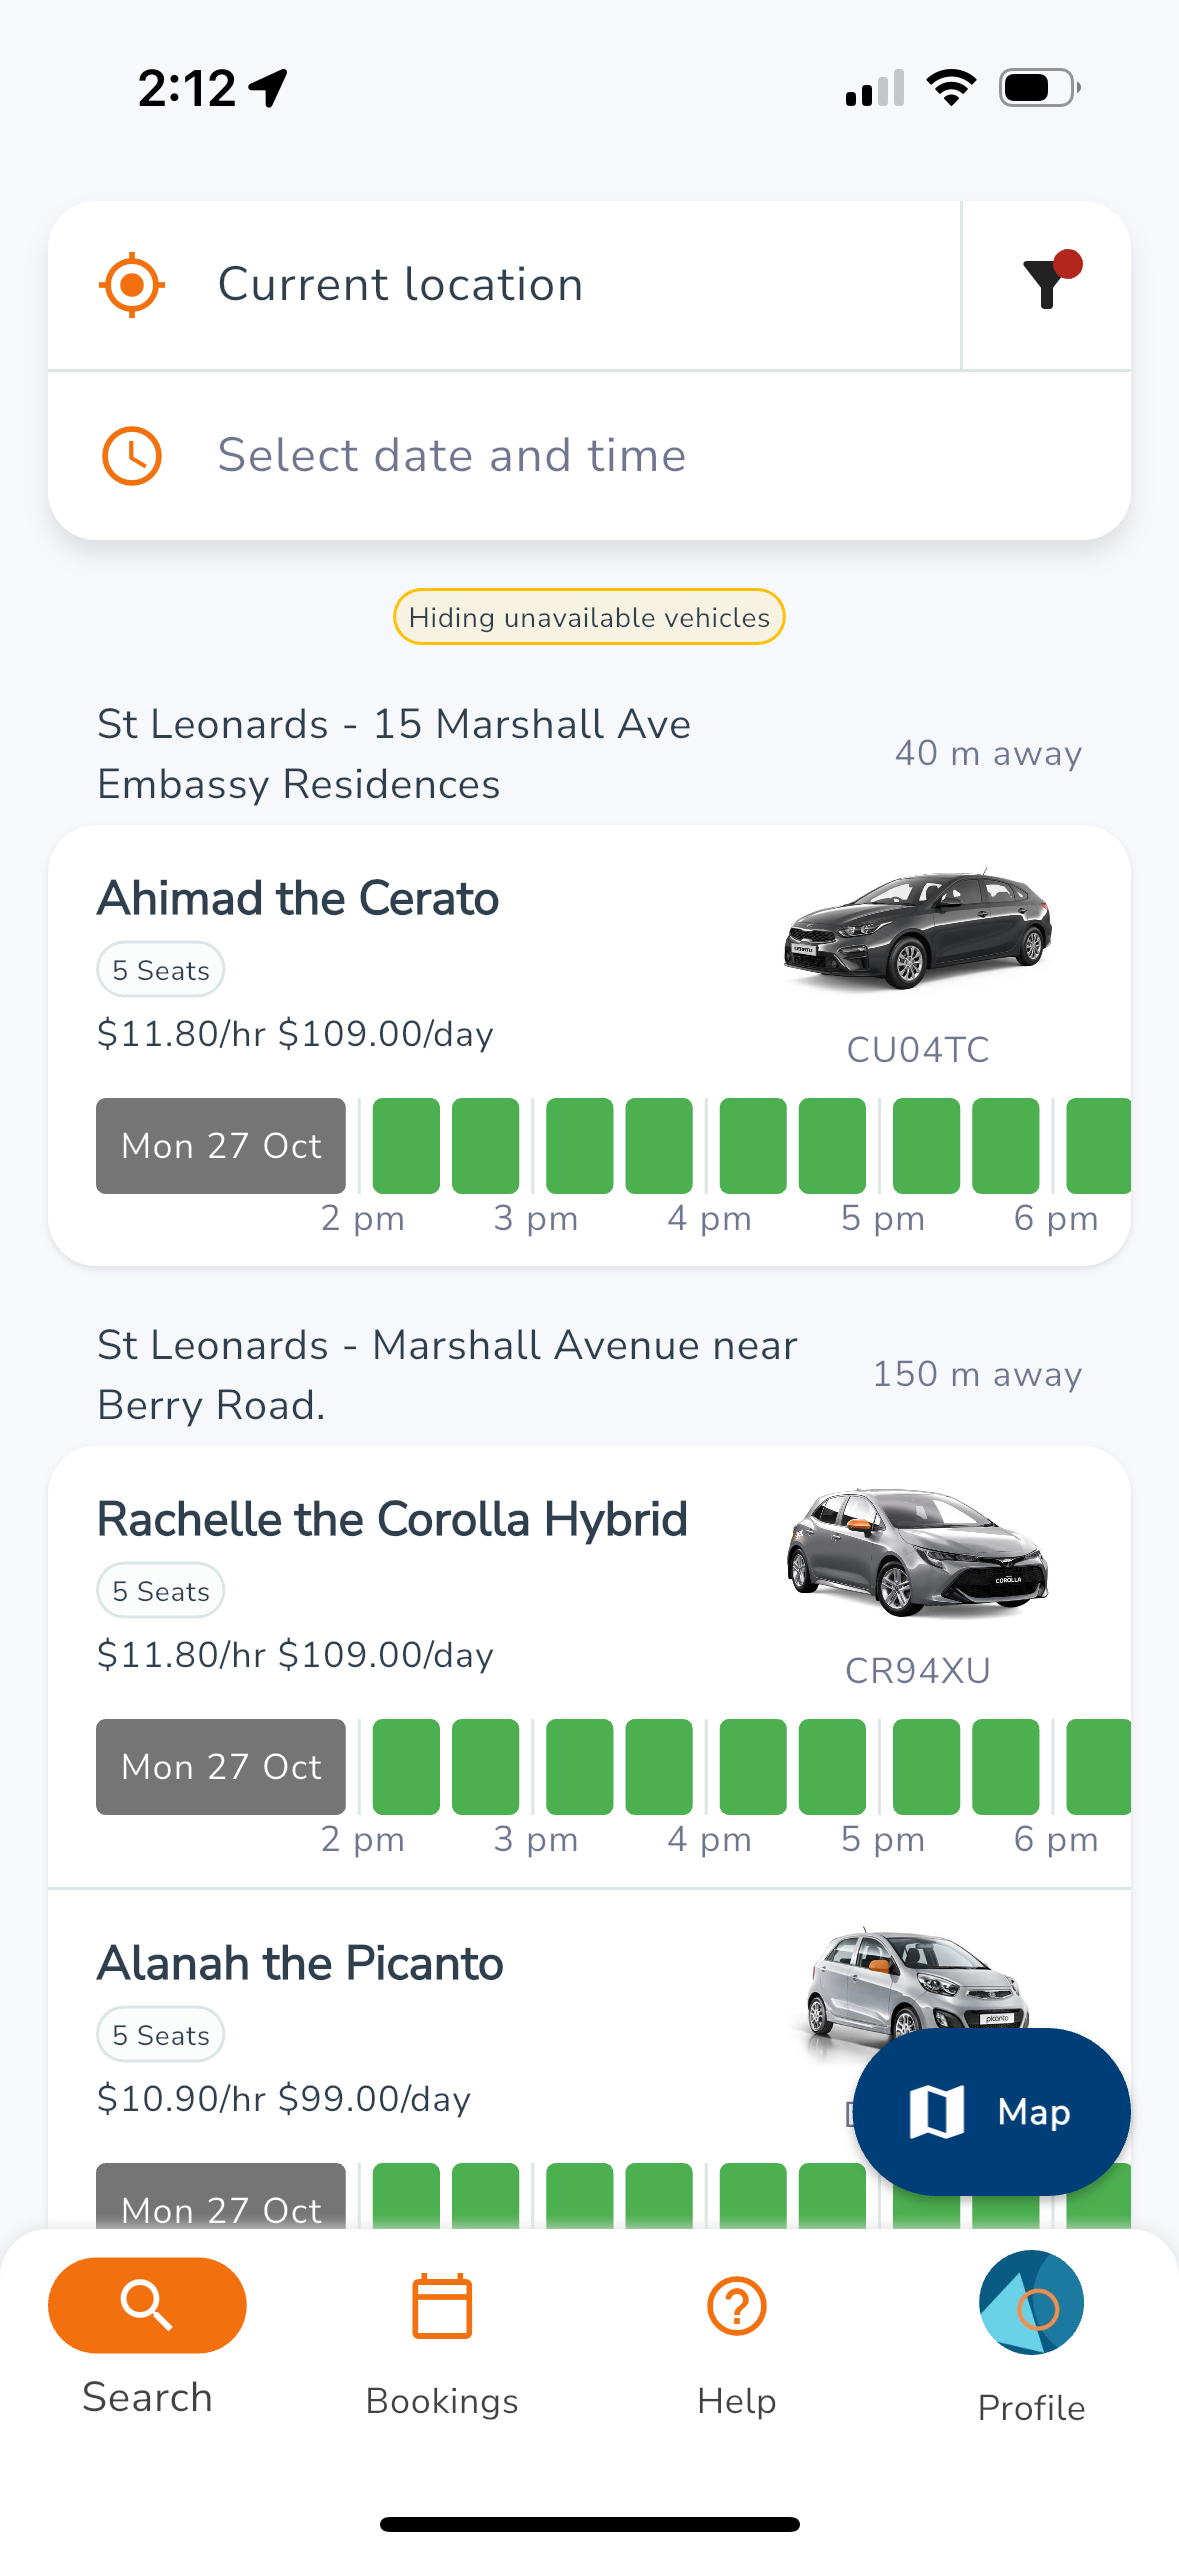Viewport: 1179px width, 2556px height.
Task: Tap the Rachelle Corolla Hybrid car image
Action: click(917, 1551)
